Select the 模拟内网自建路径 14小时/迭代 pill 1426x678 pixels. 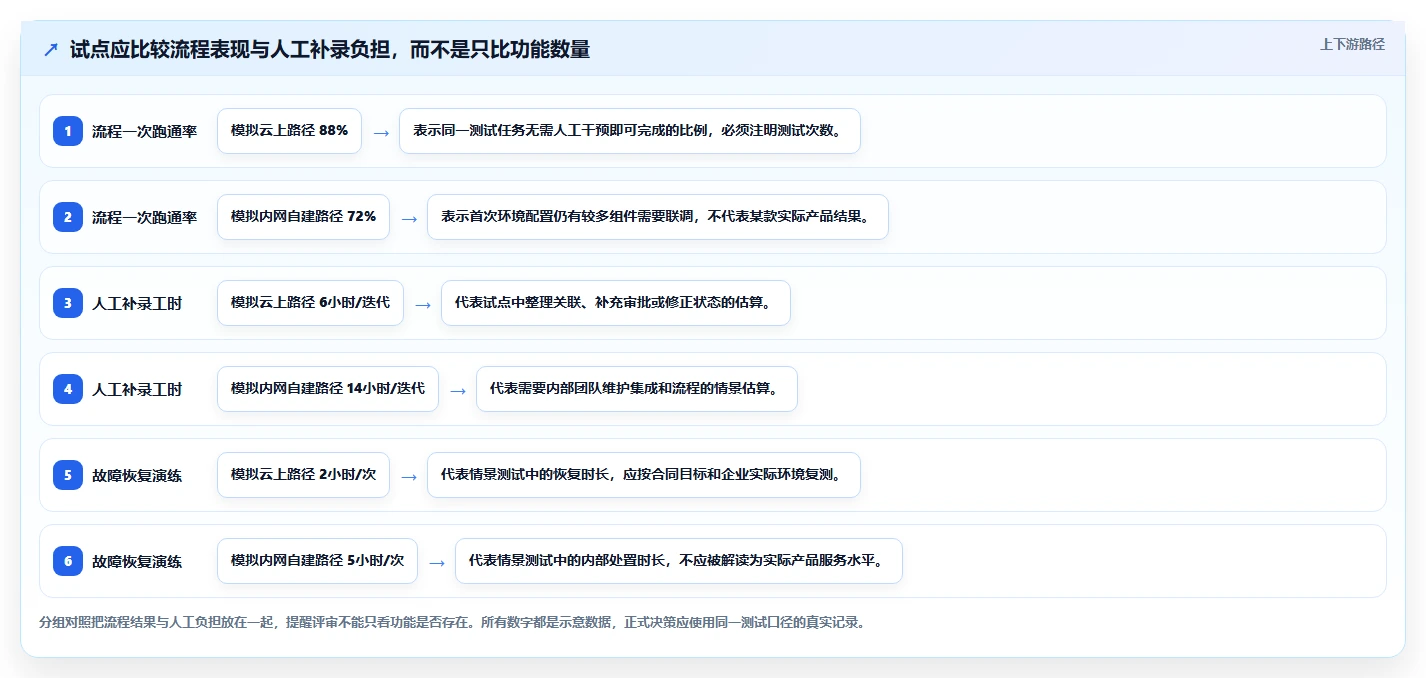tap(328, 389)
